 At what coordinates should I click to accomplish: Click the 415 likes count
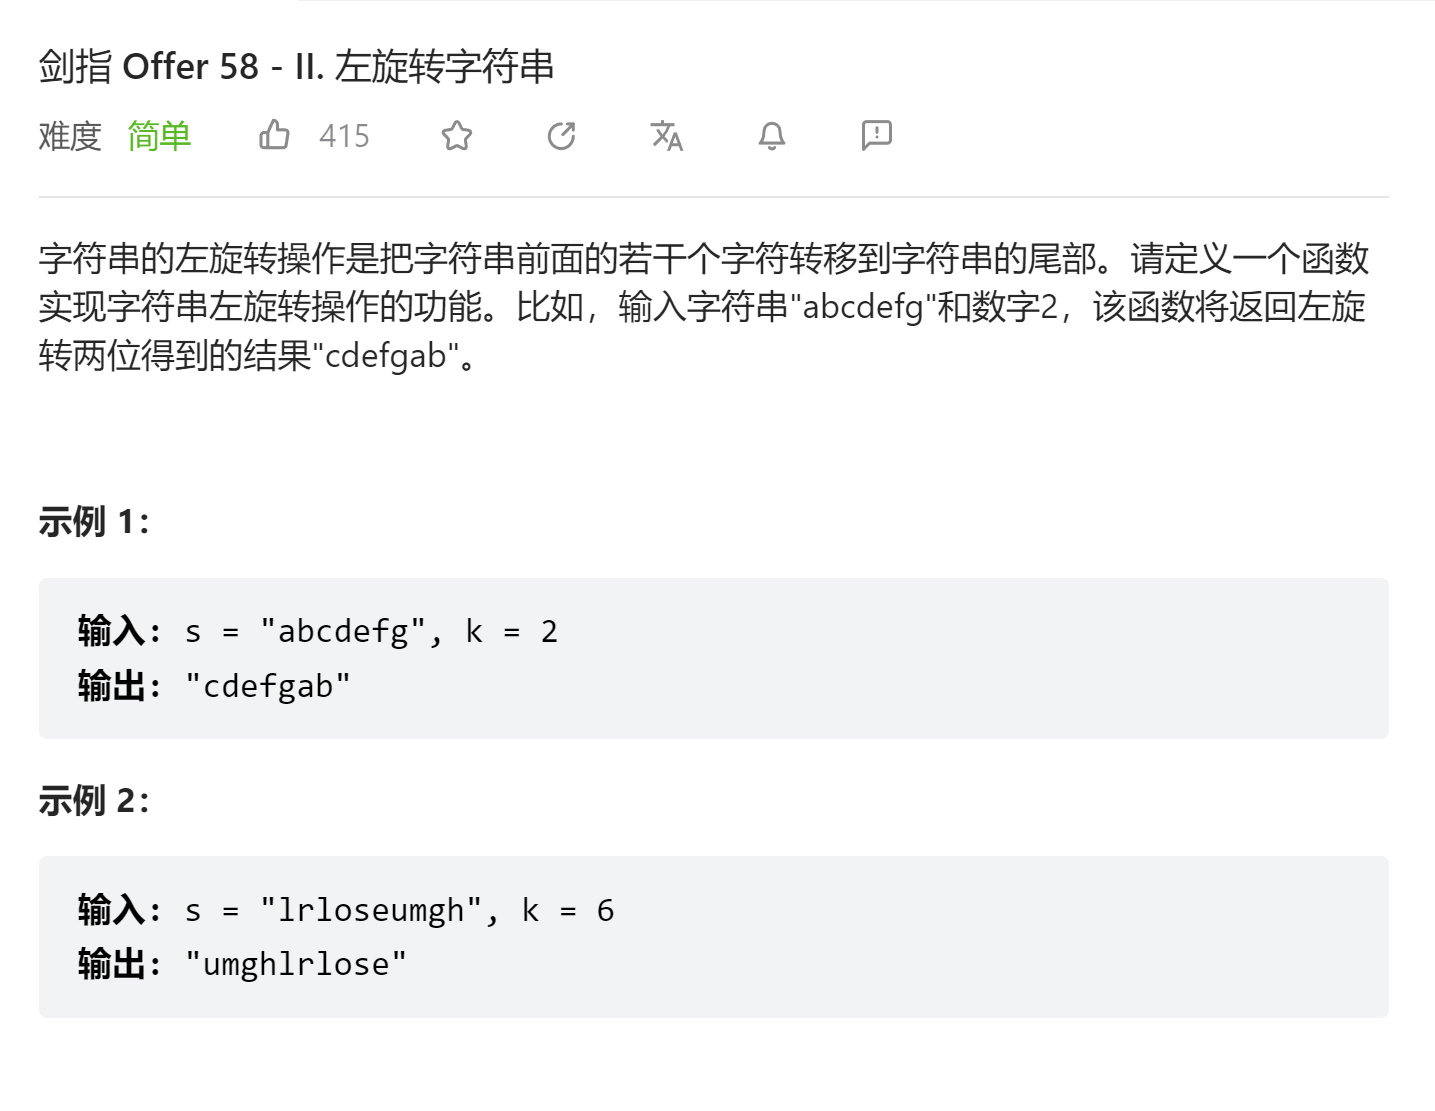(x=344, y=136)
